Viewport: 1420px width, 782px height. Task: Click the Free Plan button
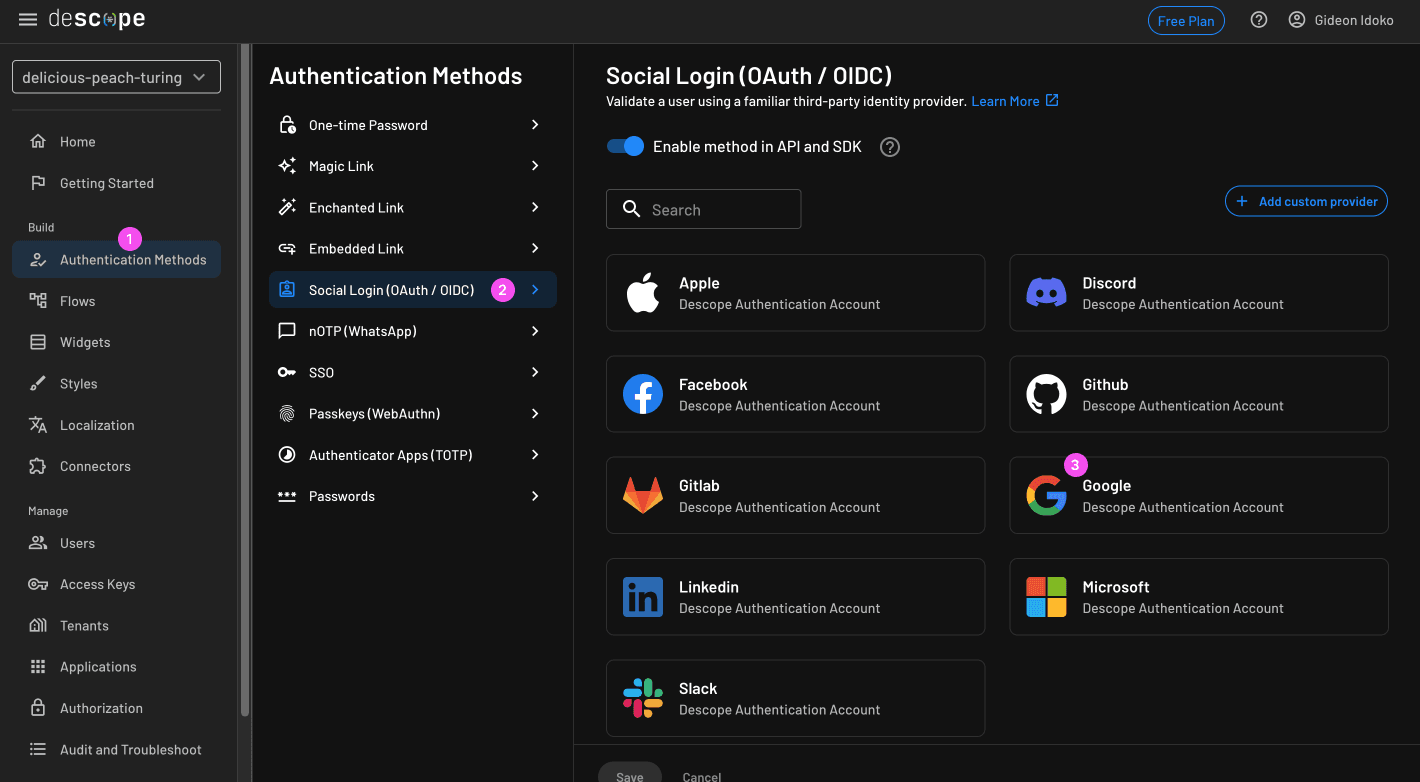(x=1186, y=20)
